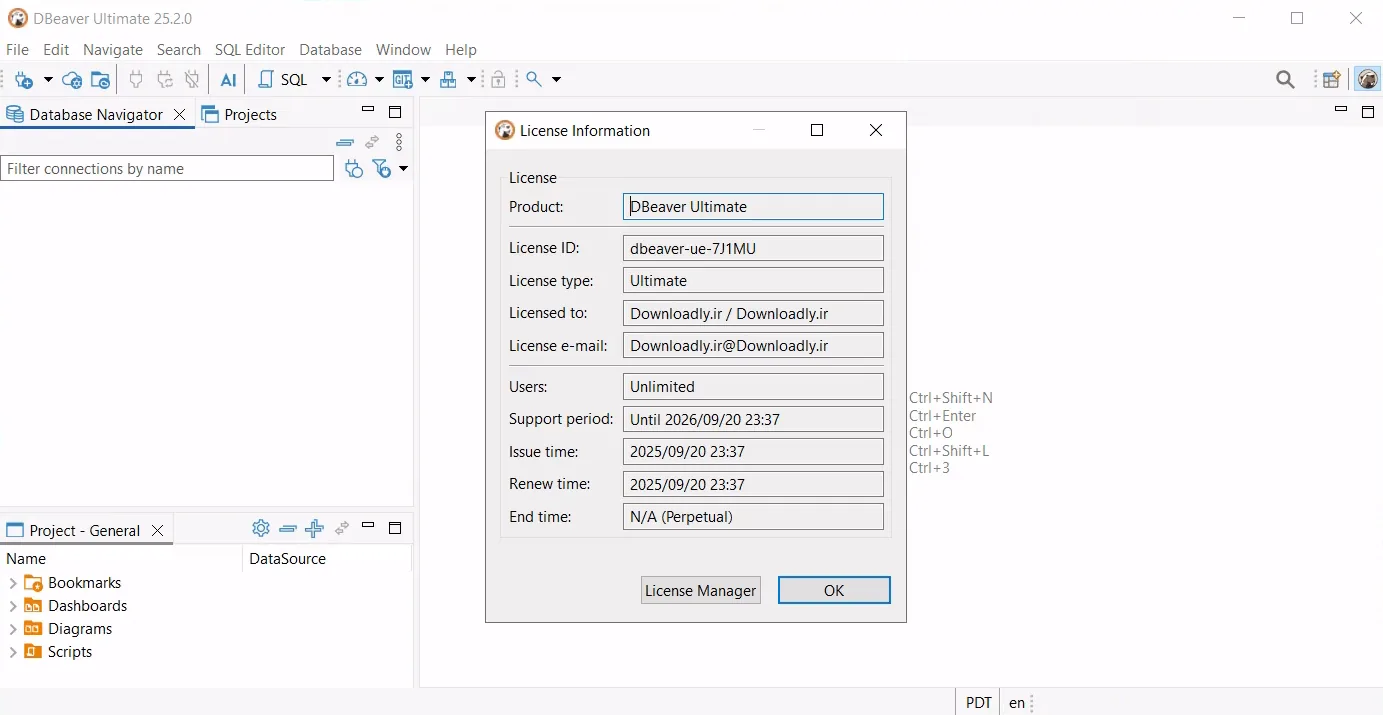Screen dimensions: 1383x715
Task: Open a new SQL script via SQL button
Action: click(283, 80)
